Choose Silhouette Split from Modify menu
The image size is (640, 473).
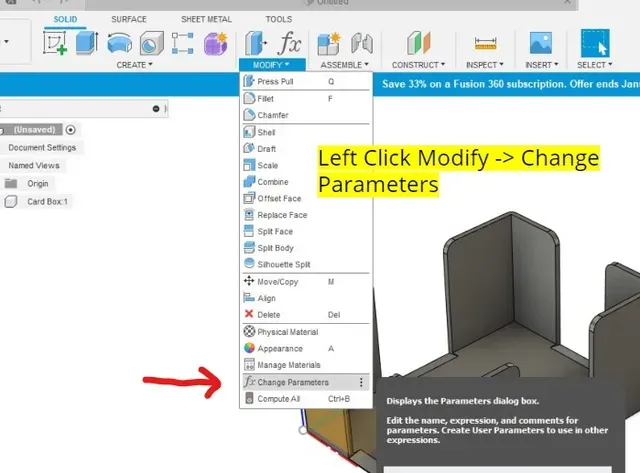click(x=306, y=264)
